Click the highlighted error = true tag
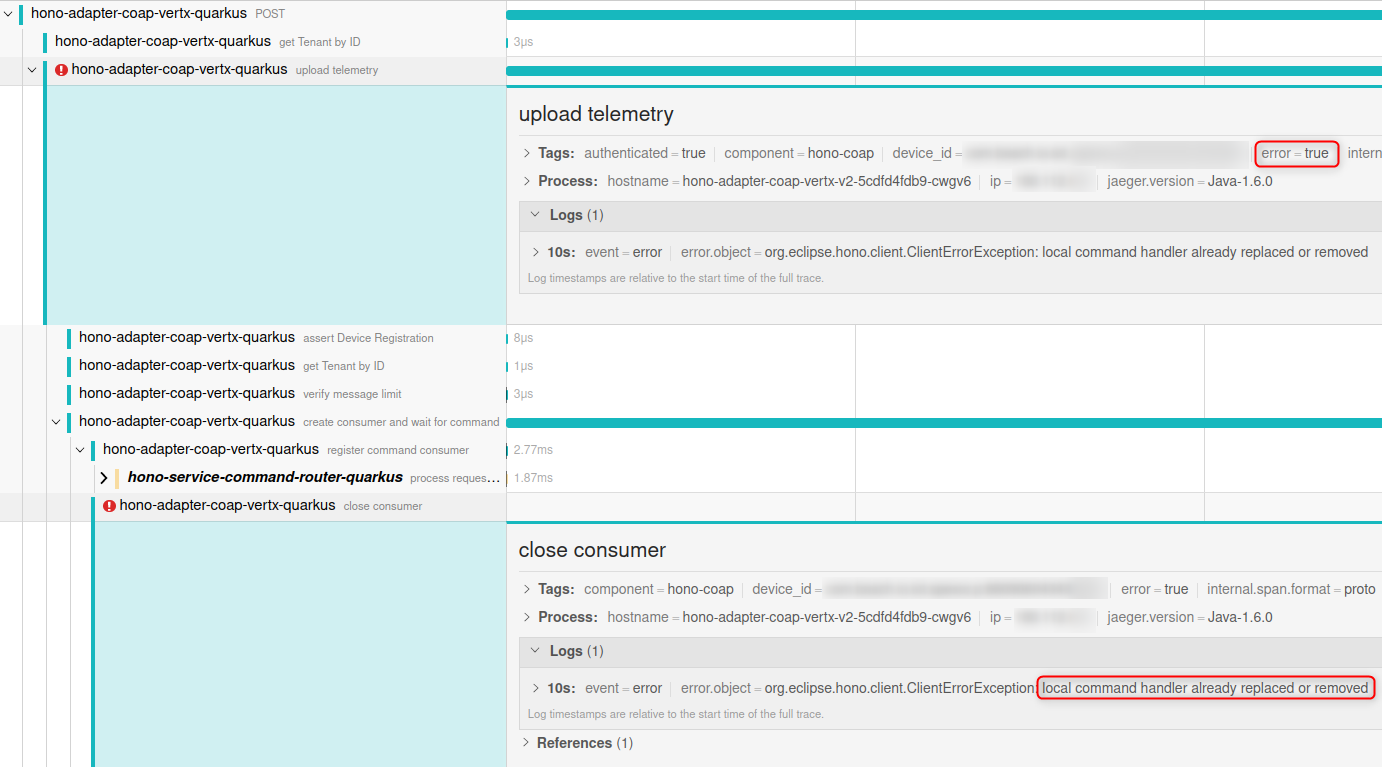The width and height of the screenshot is (1382, 767). point(1297,153)
